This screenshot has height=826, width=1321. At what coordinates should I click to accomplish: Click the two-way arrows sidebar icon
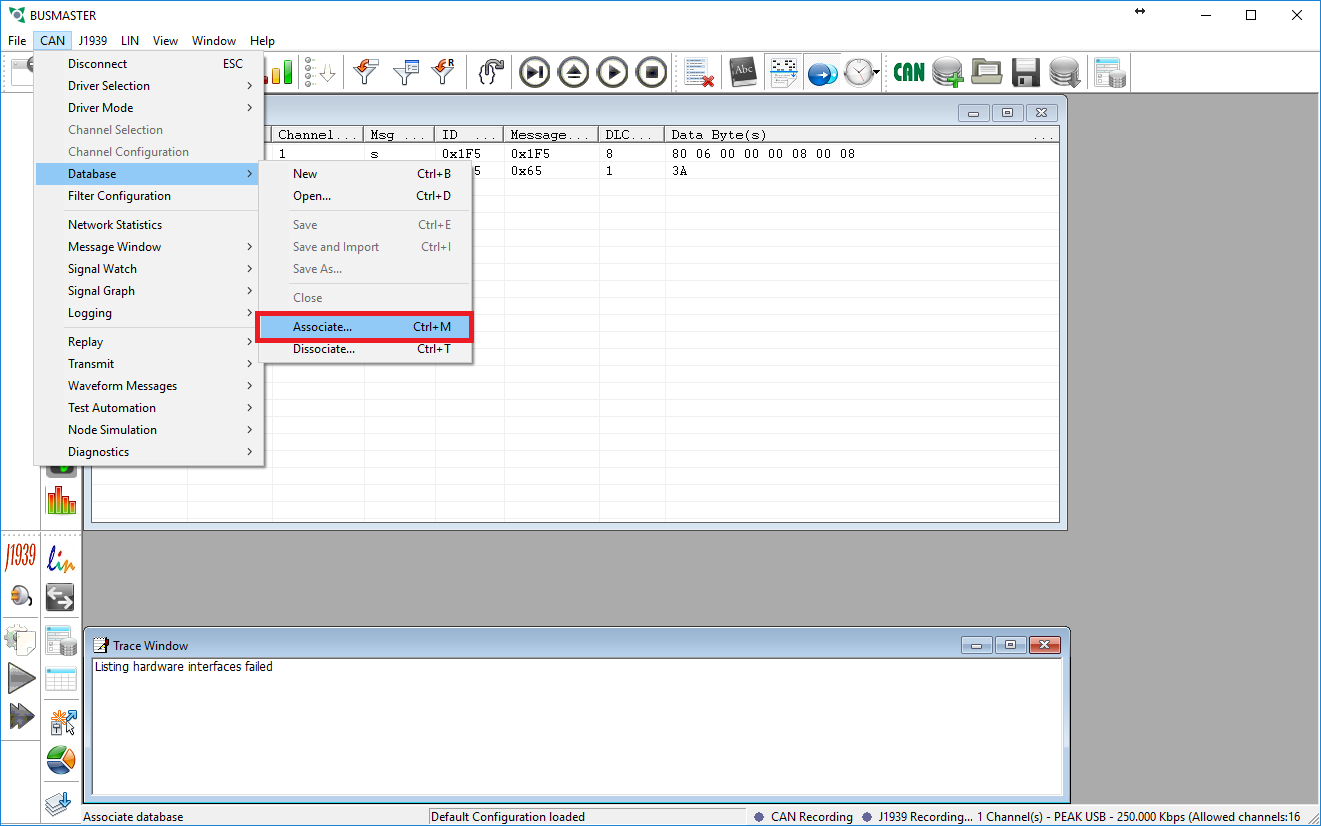(x=61, y=597)
